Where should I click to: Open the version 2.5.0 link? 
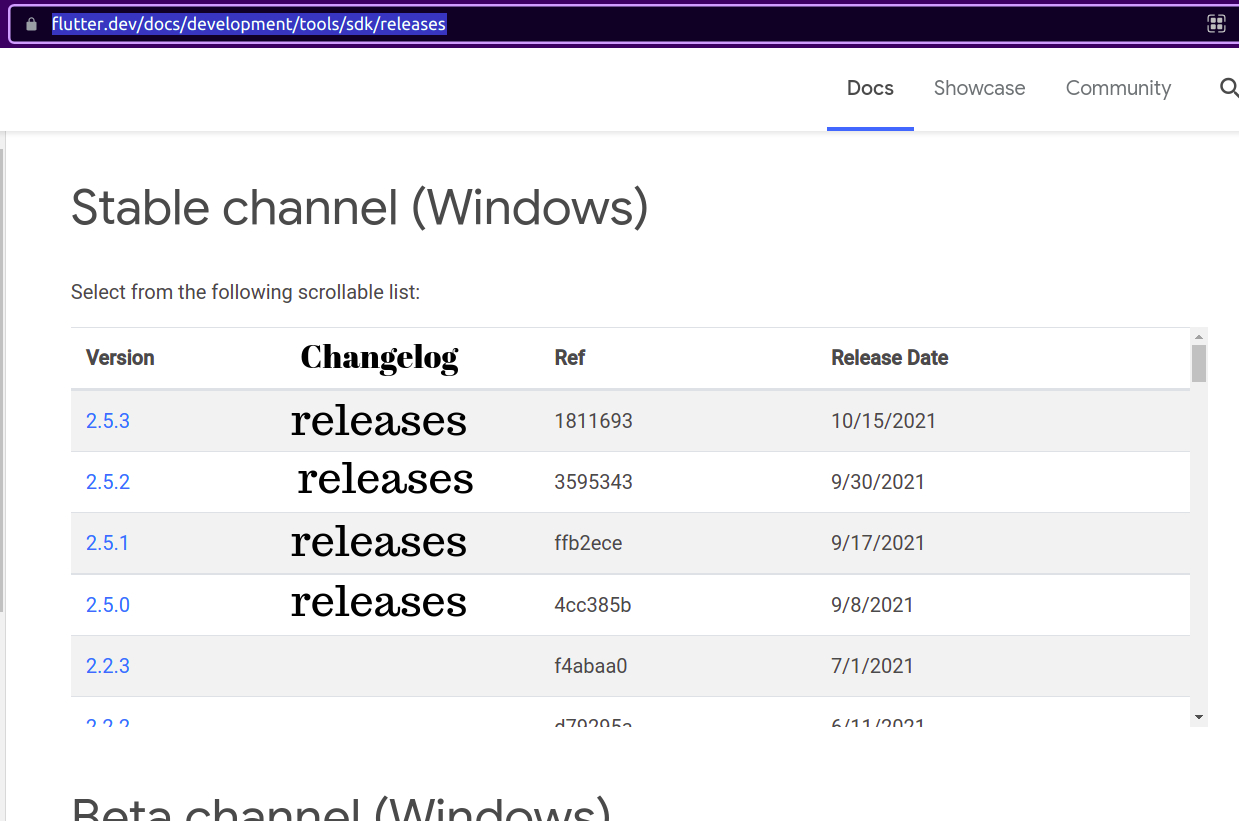108,605
